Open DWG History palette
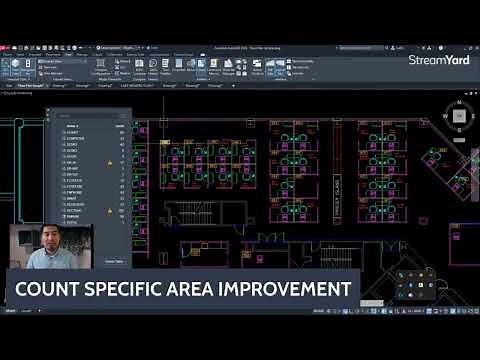Image resolution: width=480 pixels, height=360 pixels. 153,67
